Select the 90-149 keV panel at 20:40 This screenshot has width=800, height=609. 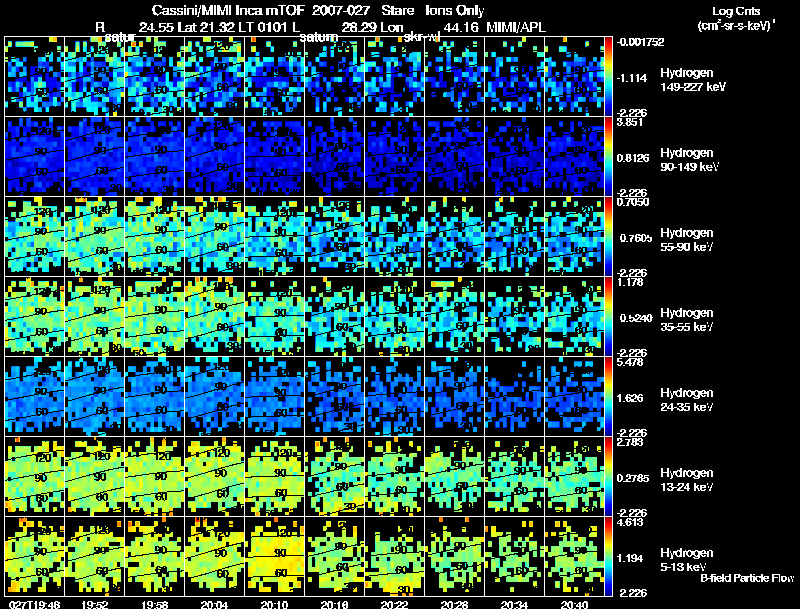coord(574,157)
